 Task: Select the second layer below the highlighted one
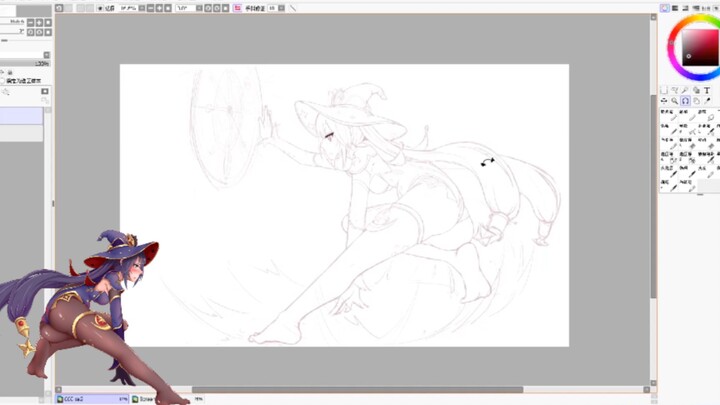(22, 133)
